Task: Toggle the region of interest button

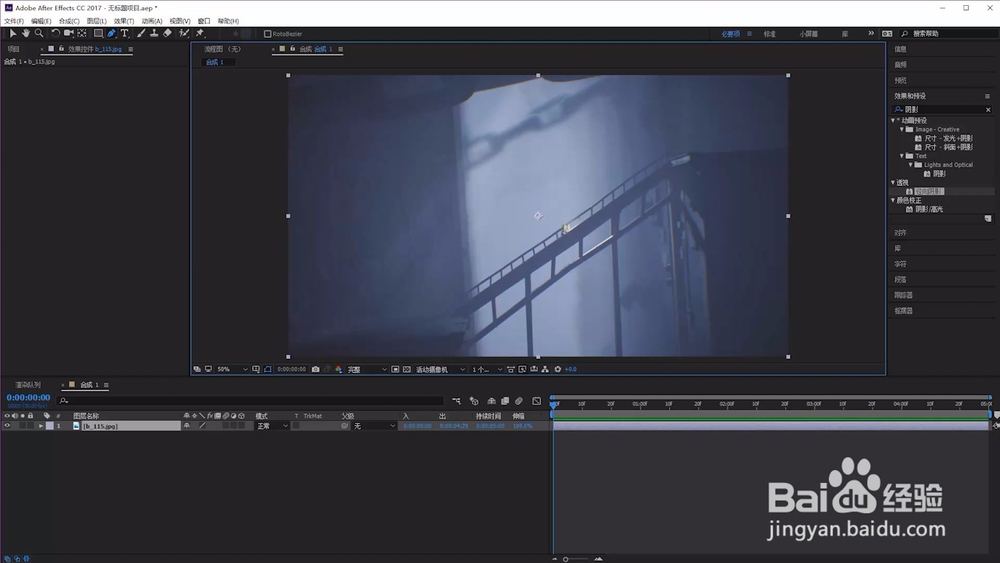Action: click(x=395, y=369)
